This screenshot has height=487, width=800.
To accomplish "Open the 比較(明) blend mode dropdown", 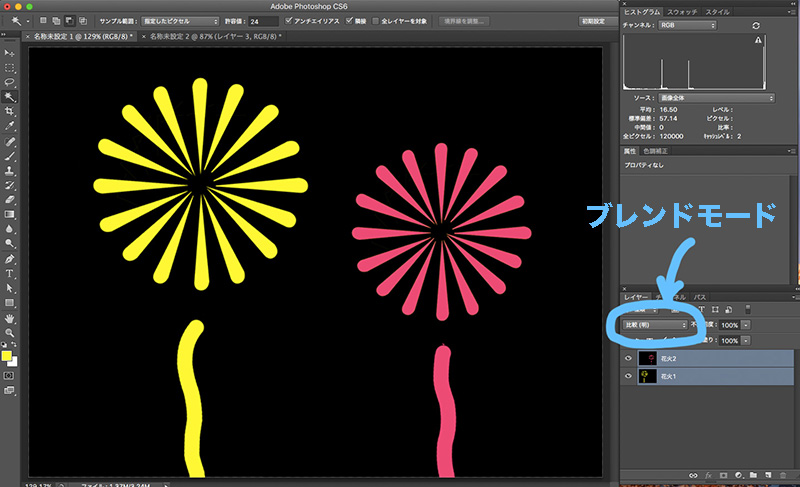I will point(655,325).
